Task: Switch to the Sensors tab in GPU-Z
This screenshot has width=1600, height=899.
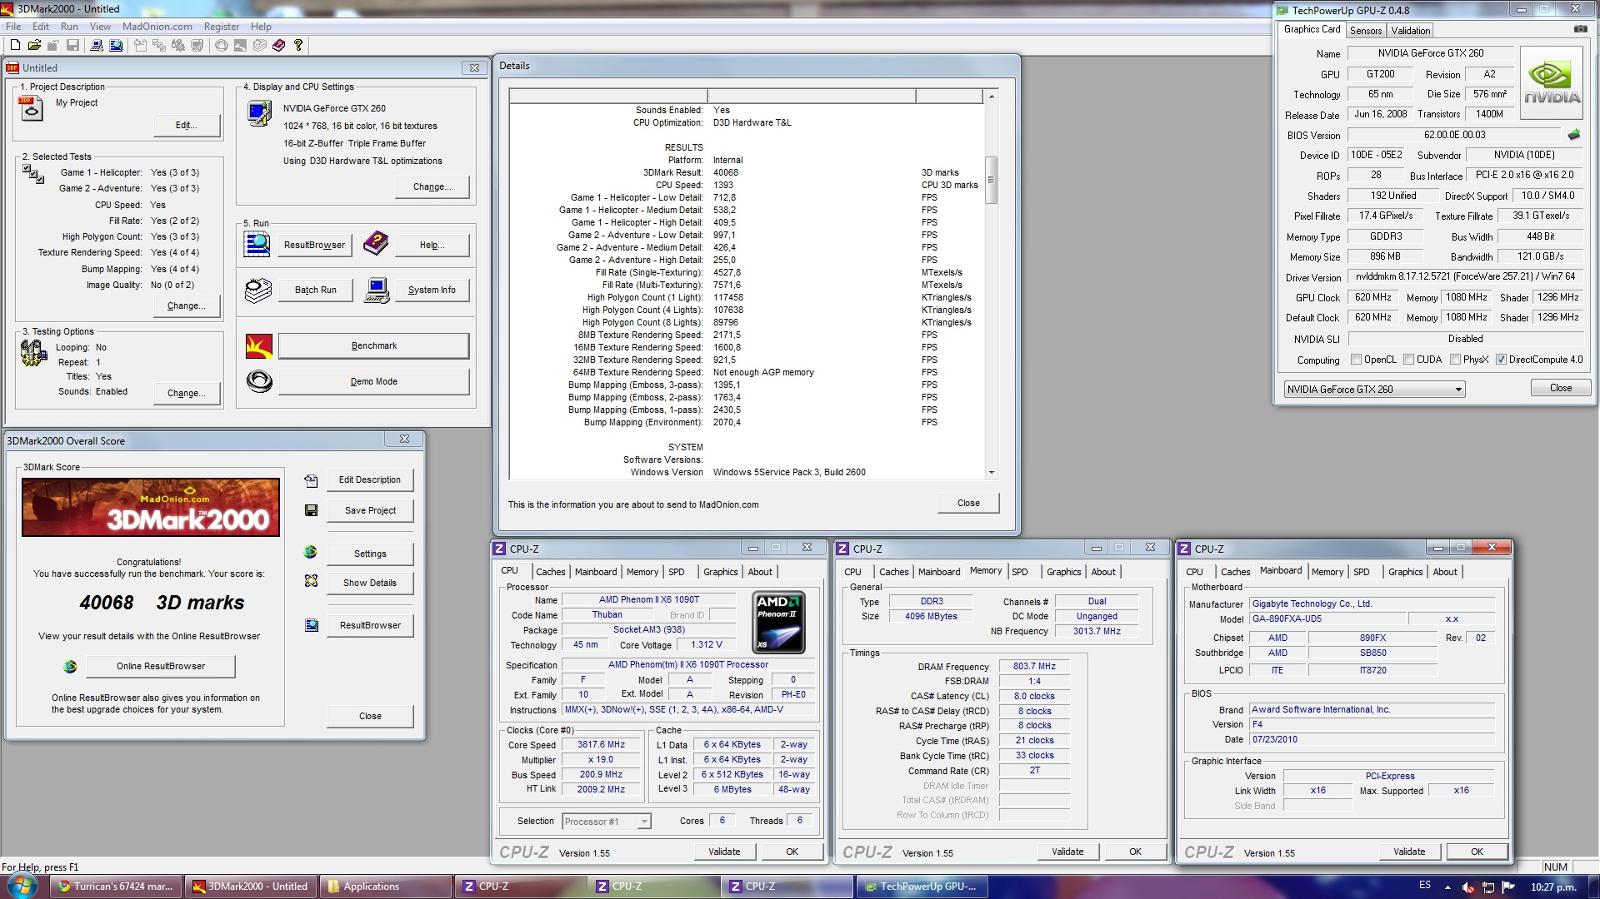Action: point(1365,30)
